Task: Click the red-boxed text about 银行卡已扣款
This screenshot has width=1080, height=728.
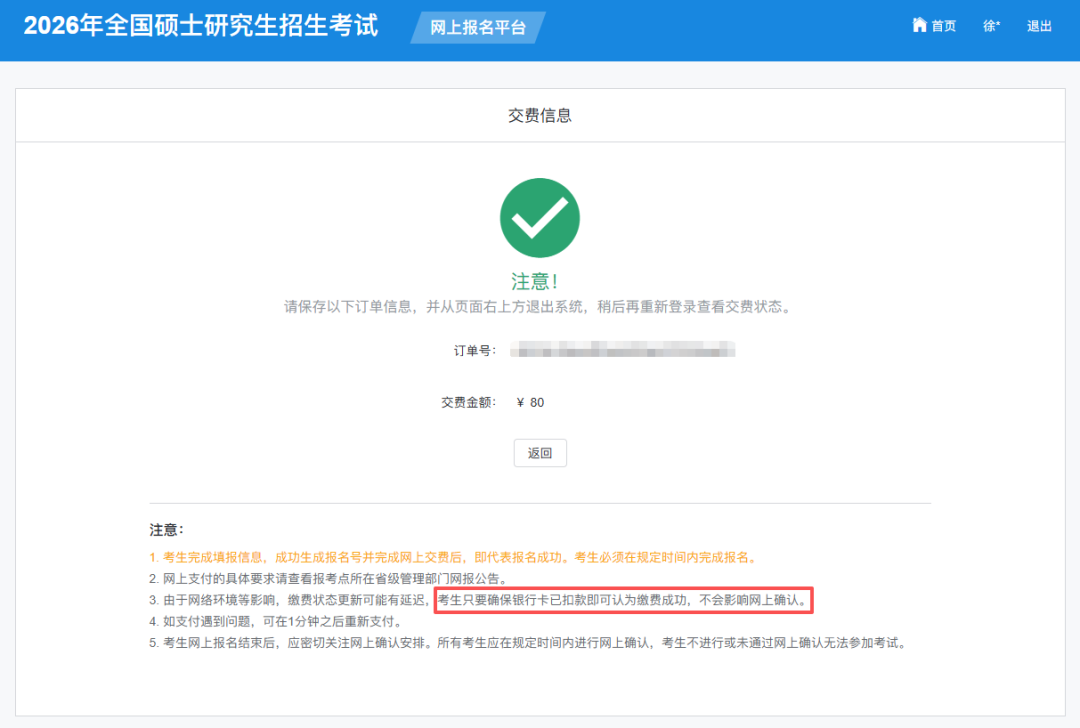Action: (623, 600)
